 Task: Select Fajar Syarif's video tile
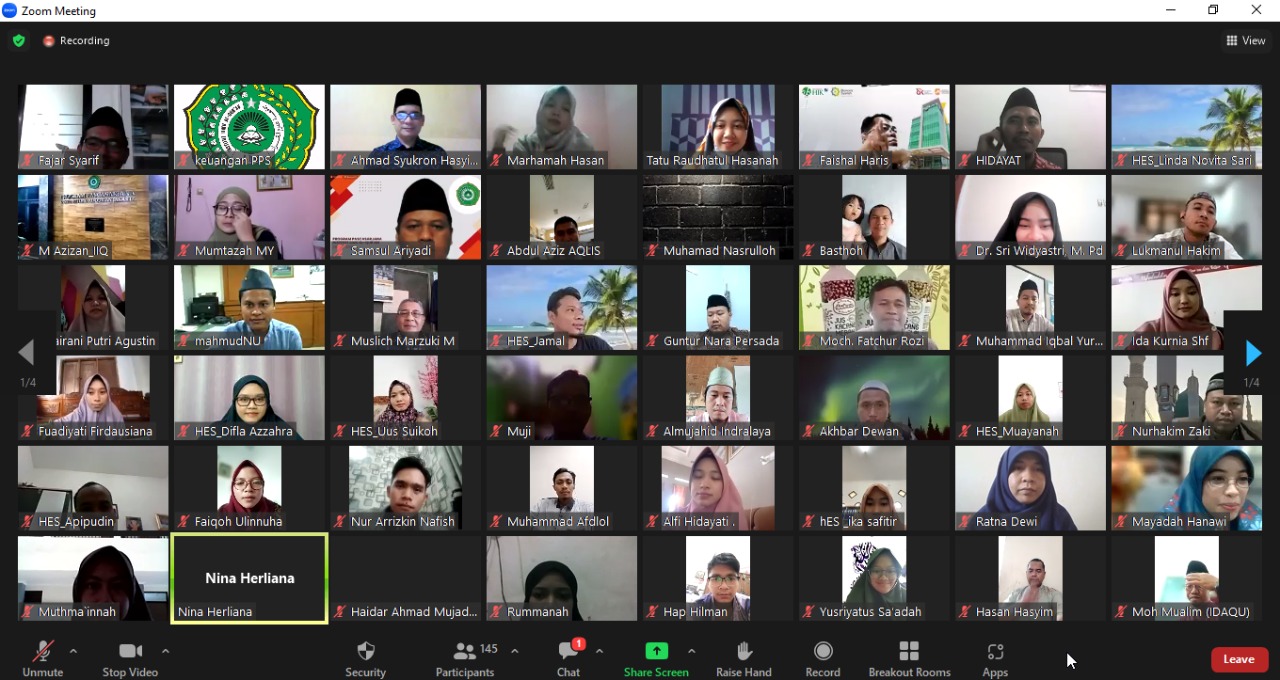[x=93, y=127]
